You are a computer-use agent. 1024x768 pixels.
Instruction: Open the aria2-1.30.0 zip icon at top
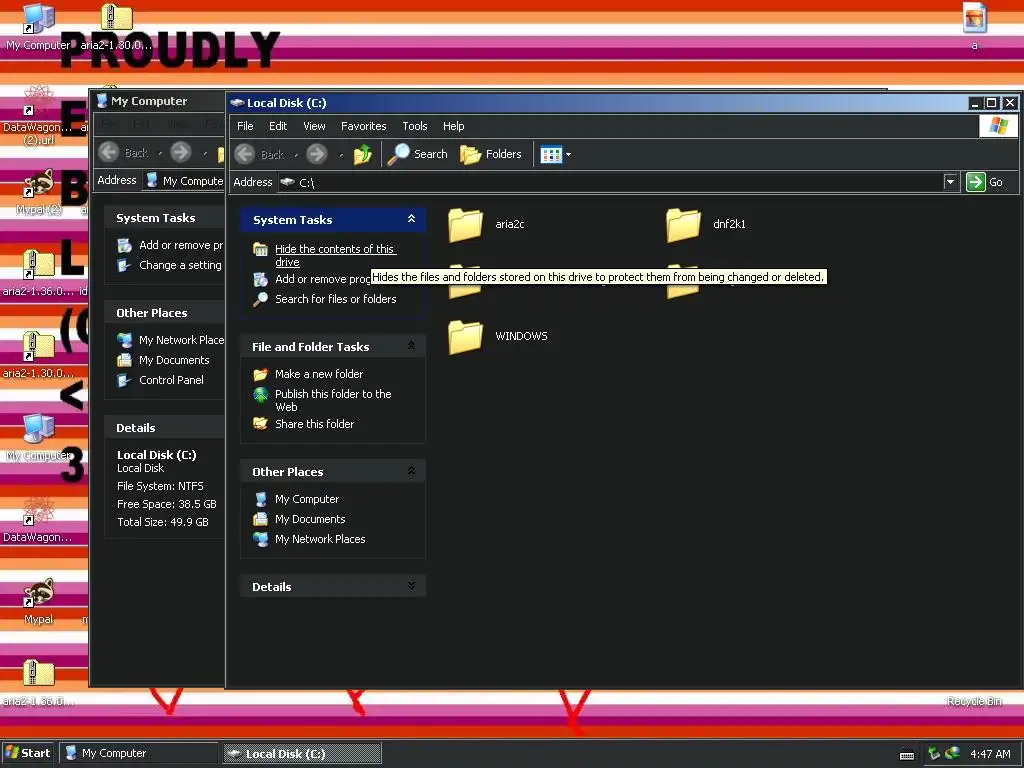[116, 27]
